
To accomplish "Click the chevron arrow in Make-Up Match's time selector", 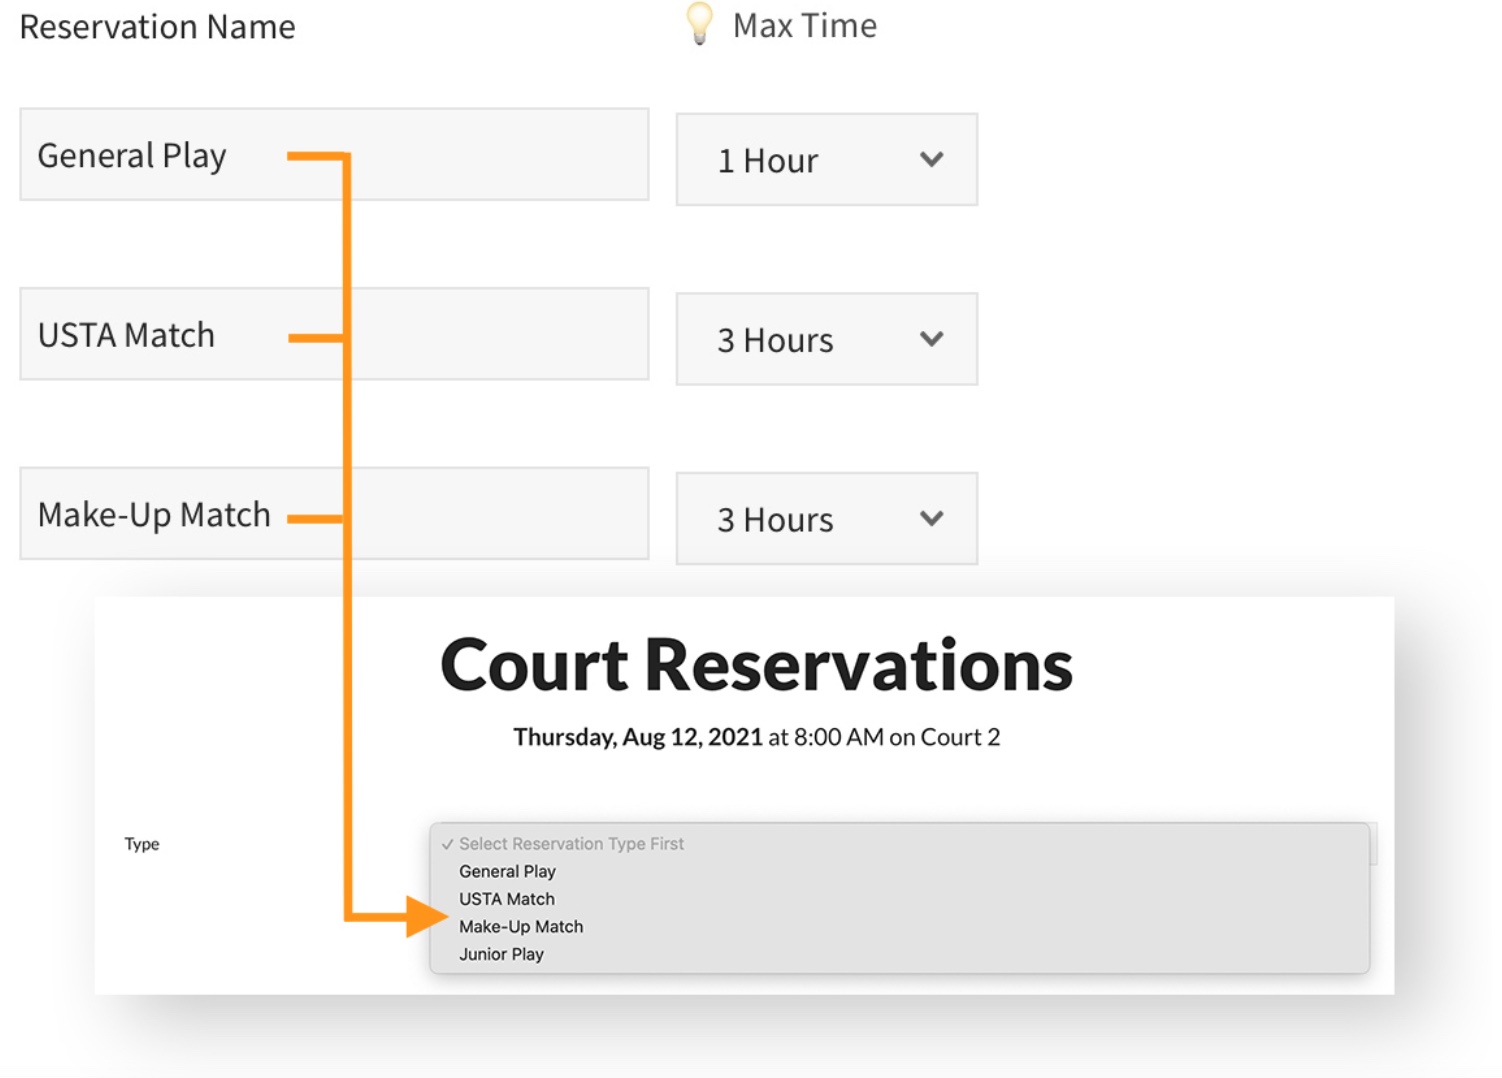I will pos(931,519).
